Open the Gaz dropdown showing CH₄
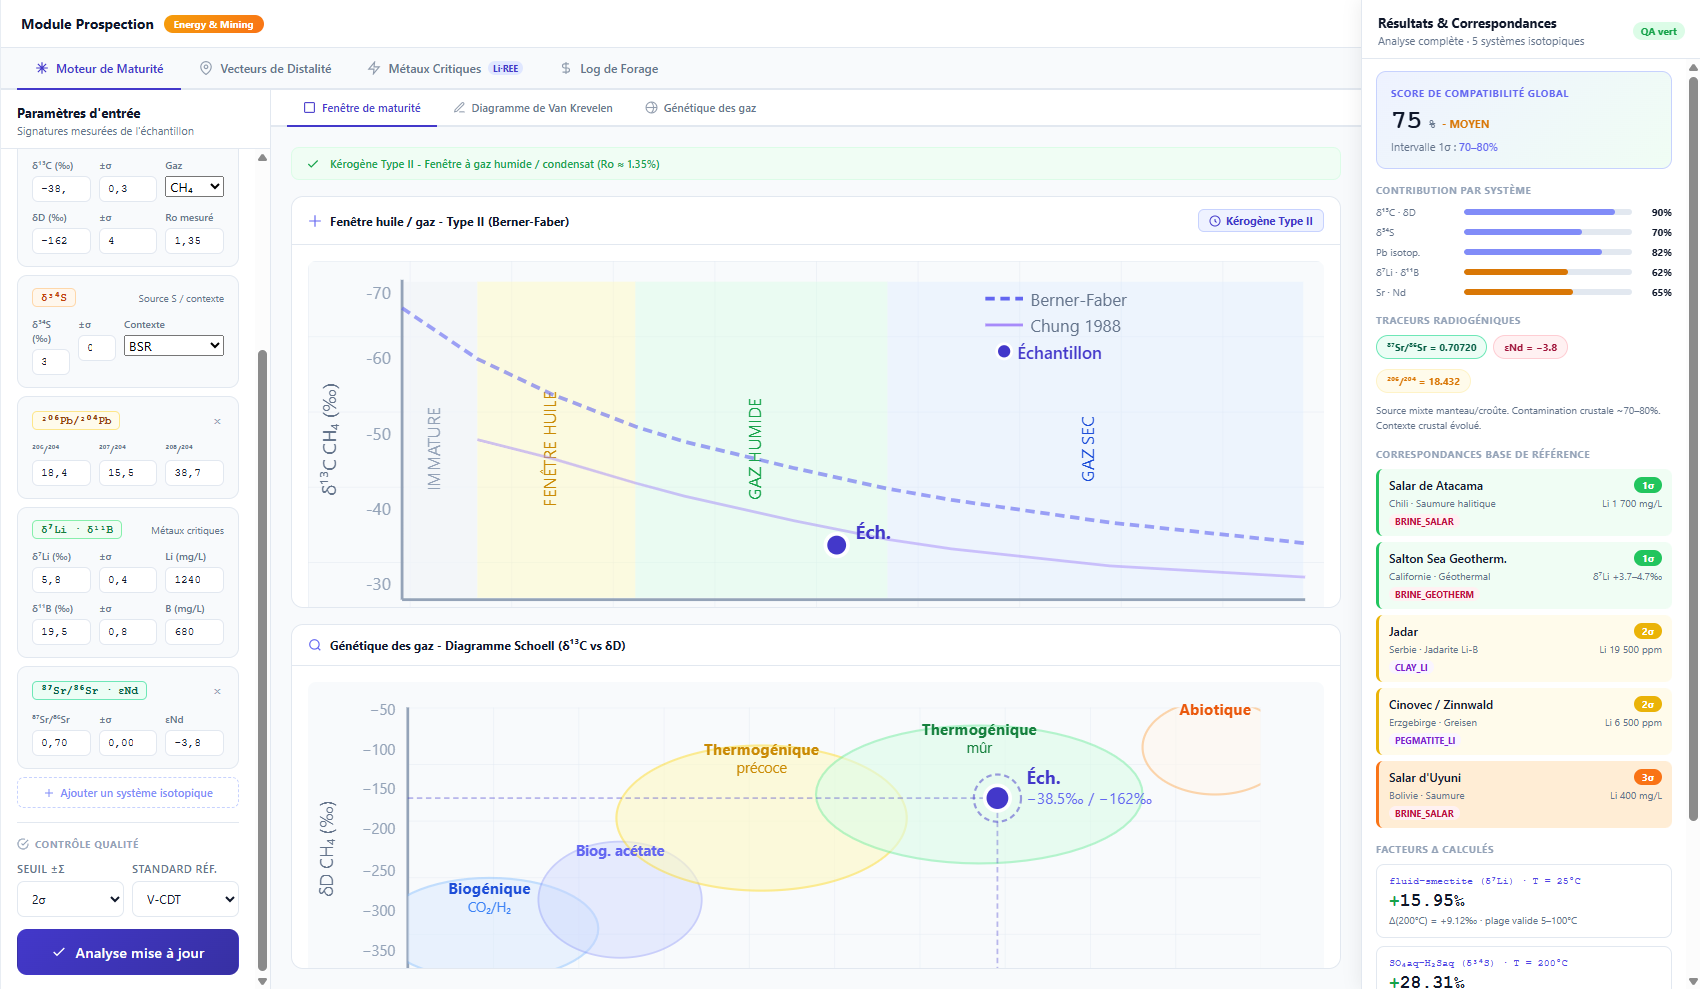 tap(194, 187)
